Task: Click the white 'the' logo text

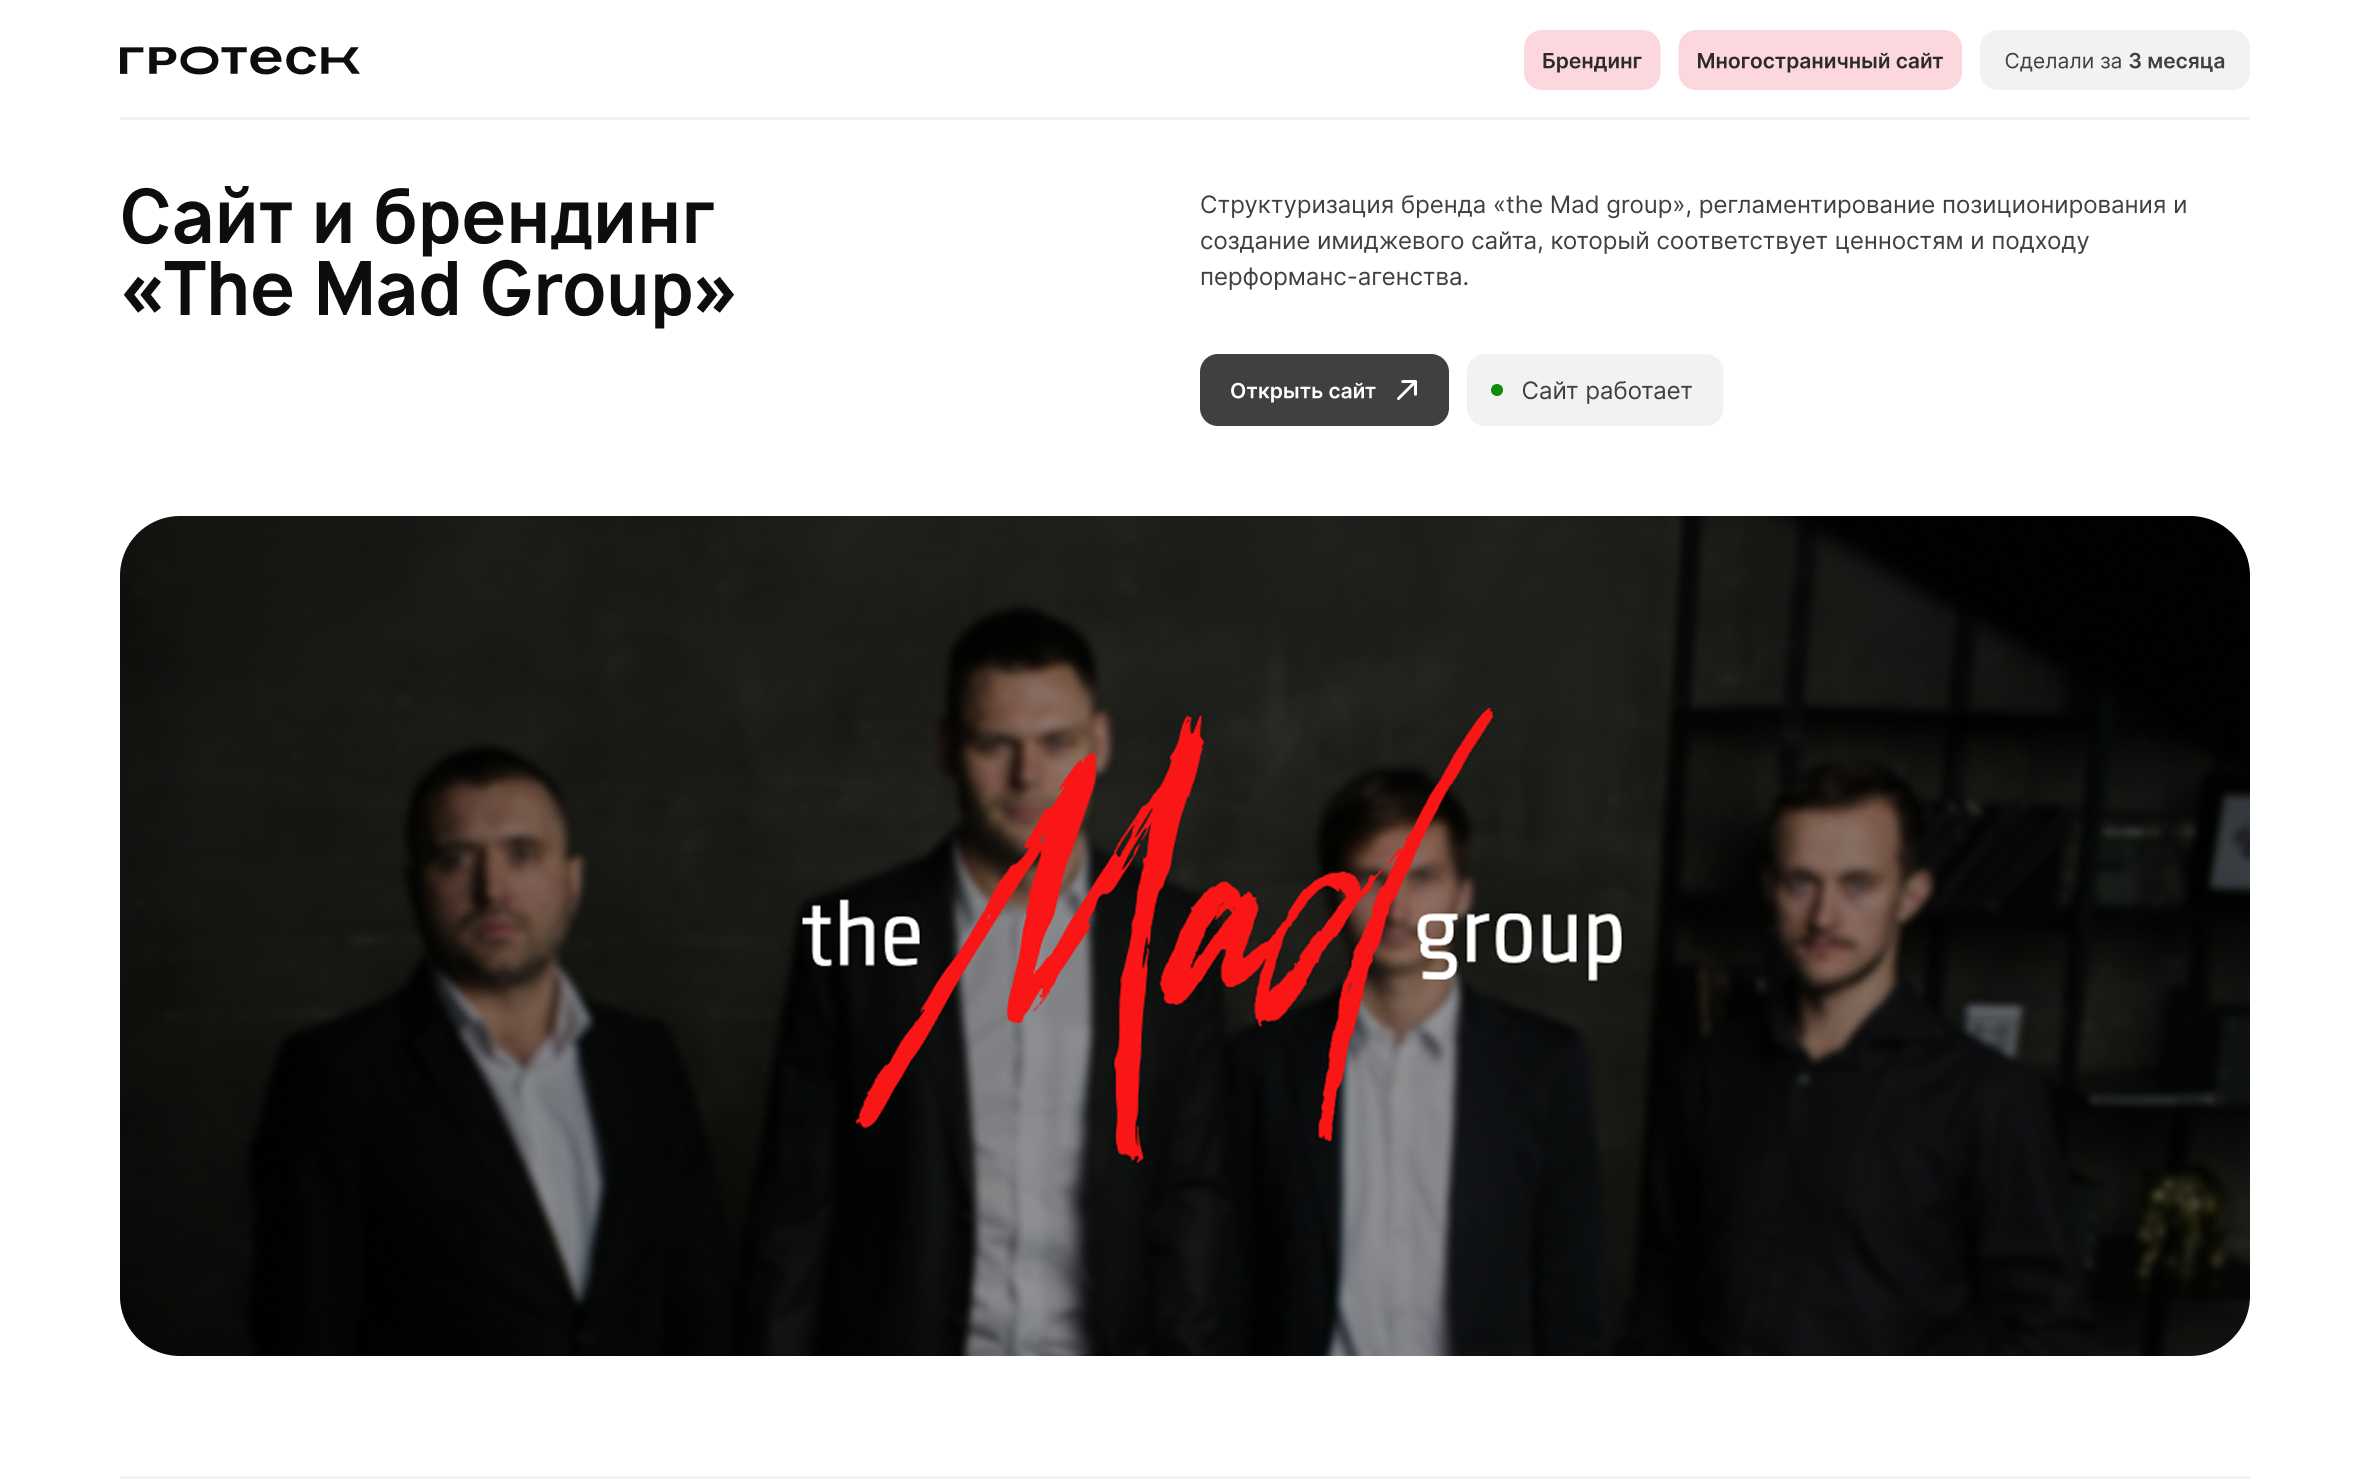Action: click(x=861, y=934)
